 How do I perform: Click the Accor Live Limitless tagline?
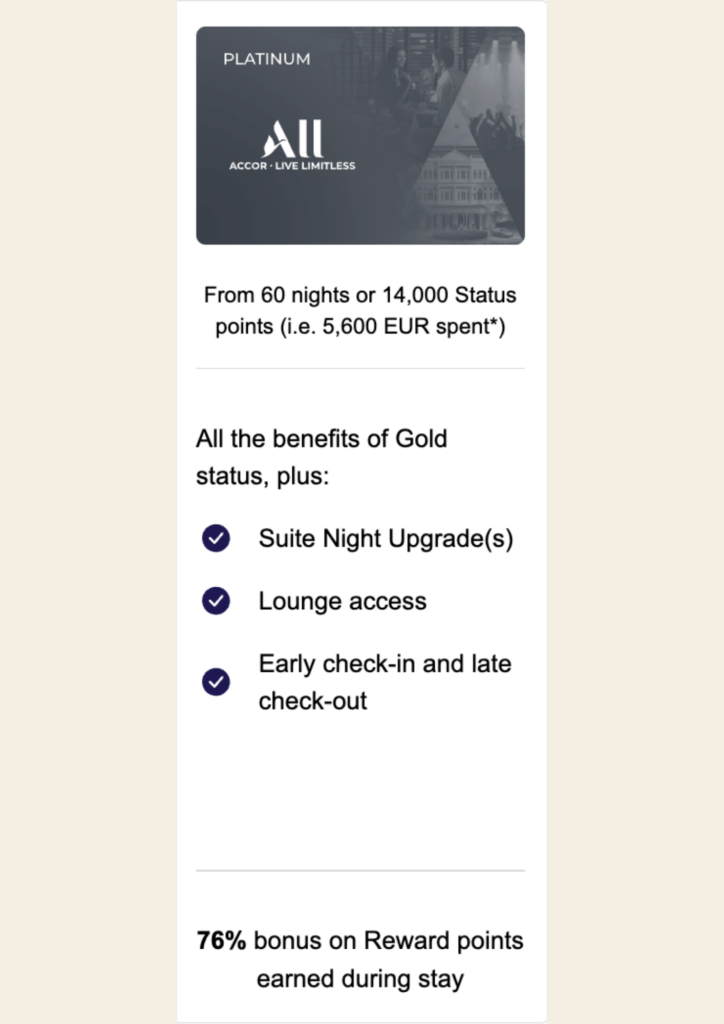[x=292, y=166]
